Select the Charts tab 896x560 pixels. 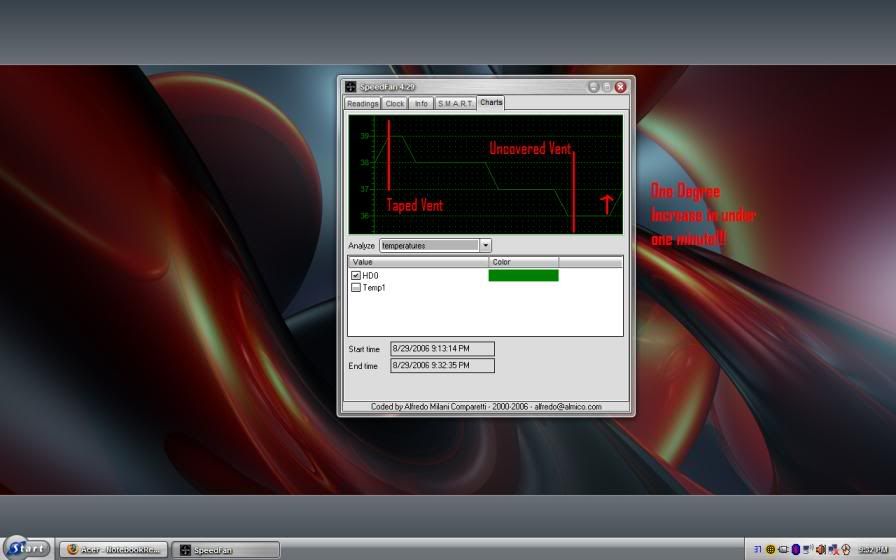pos(491,102)
